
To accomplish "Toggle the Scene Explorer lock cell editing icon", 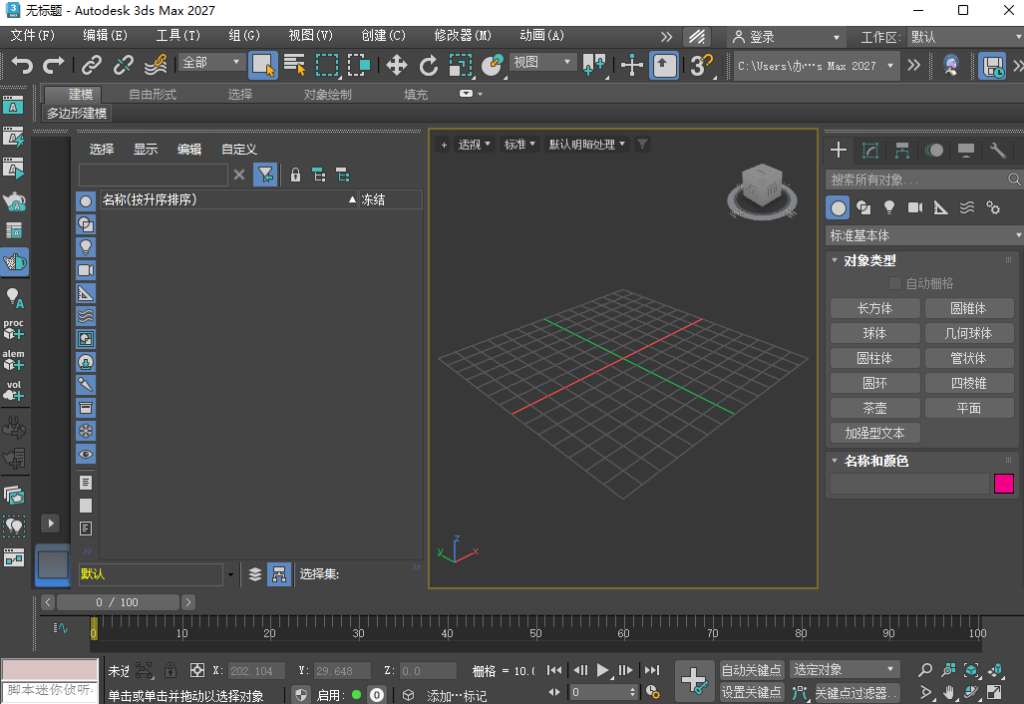I will (x=295, y=174).
